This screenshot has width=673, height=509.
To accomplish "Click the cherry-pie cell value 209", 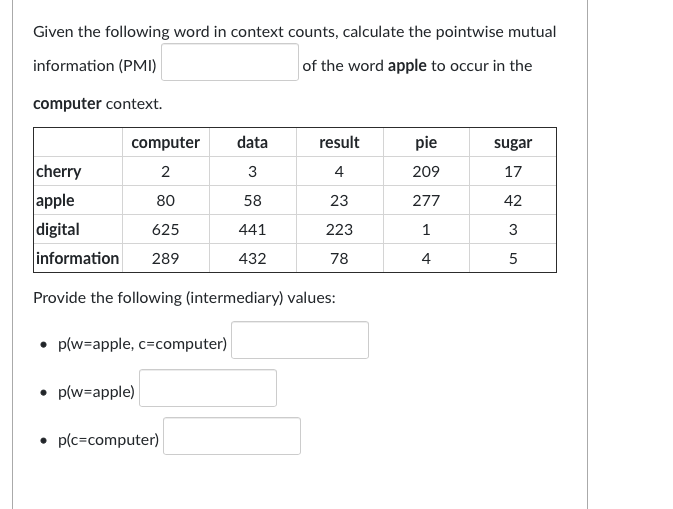I will pyautogui.click(x=426, y=172).
